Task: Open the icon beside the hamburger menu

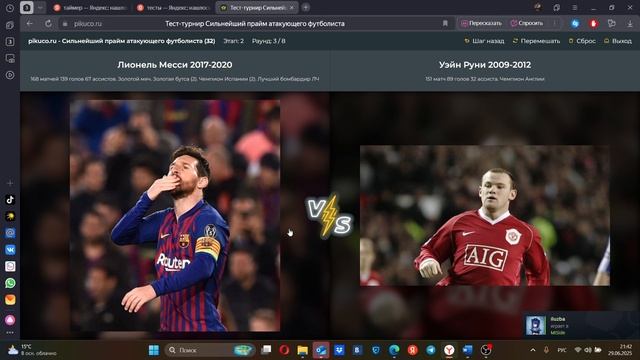Action: point(556,8)
